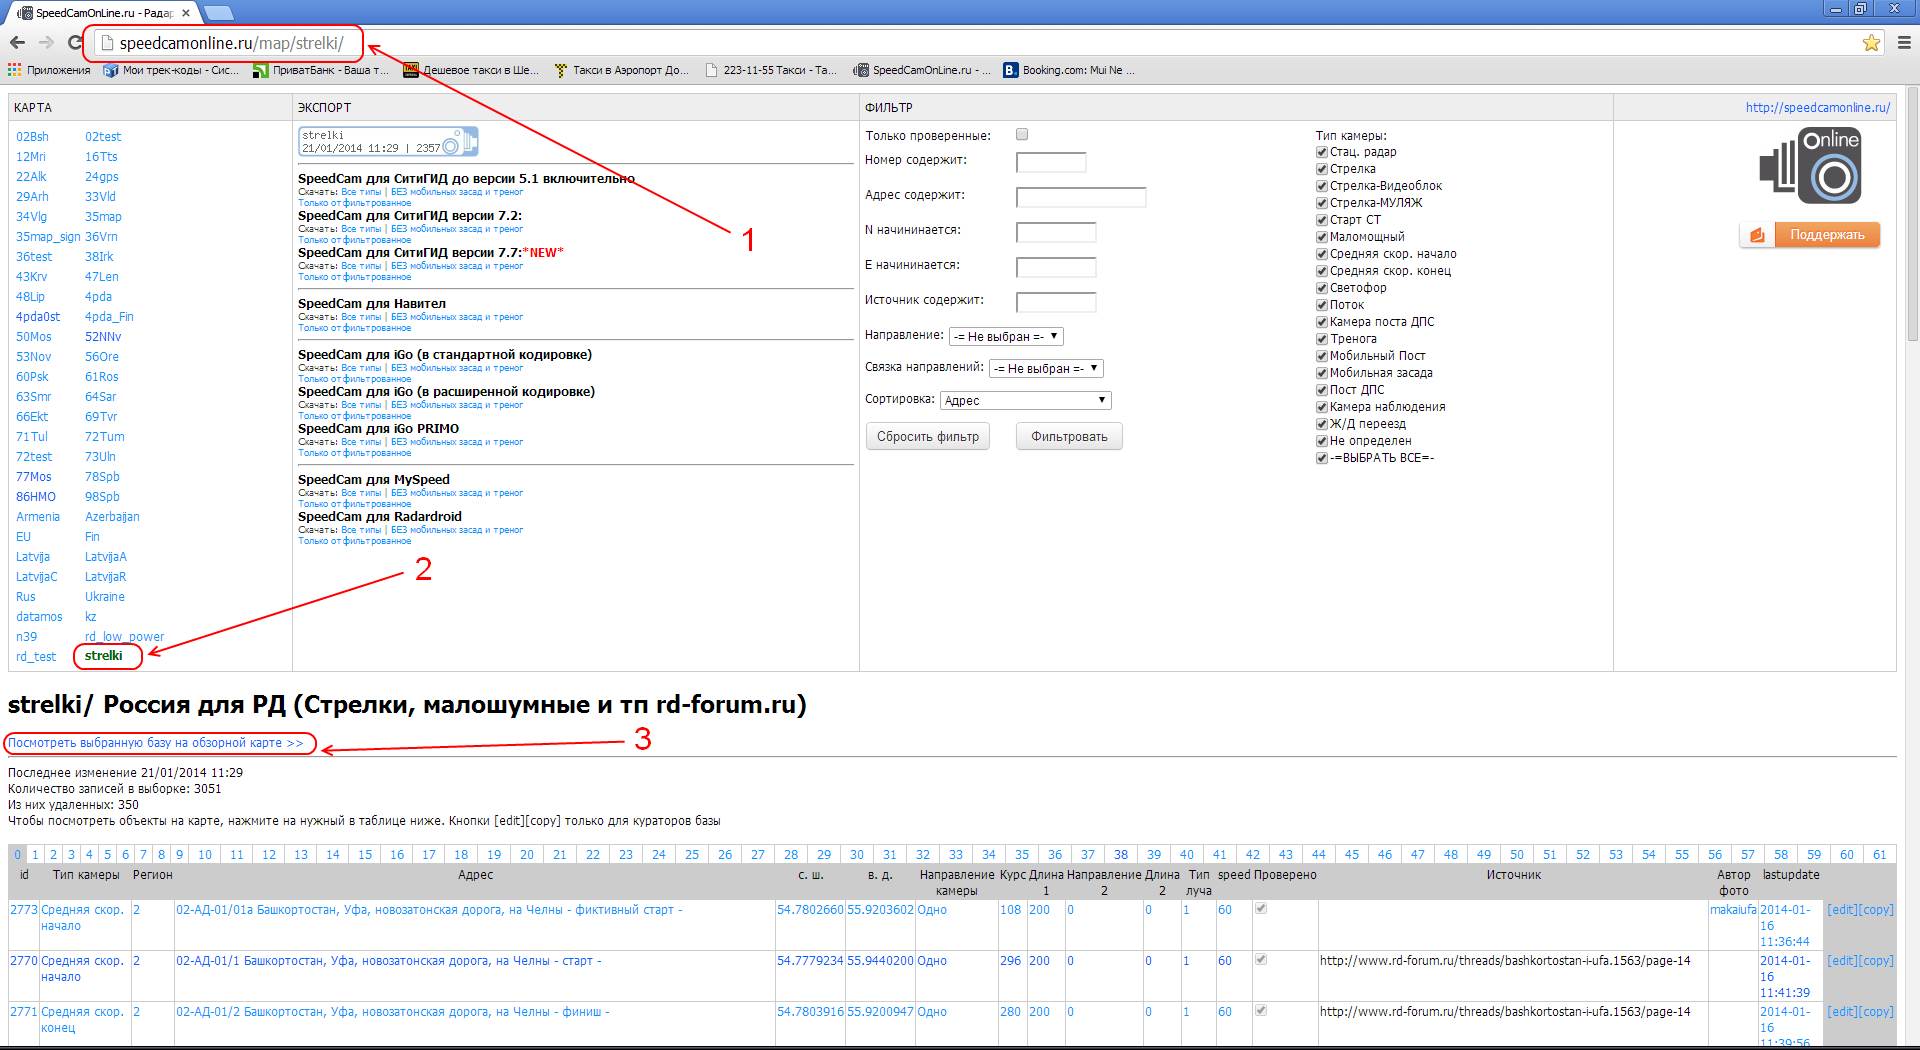Click [edit] for record 2773
This screenshot has height=1050, width=1920.
tap(1842, 910)
